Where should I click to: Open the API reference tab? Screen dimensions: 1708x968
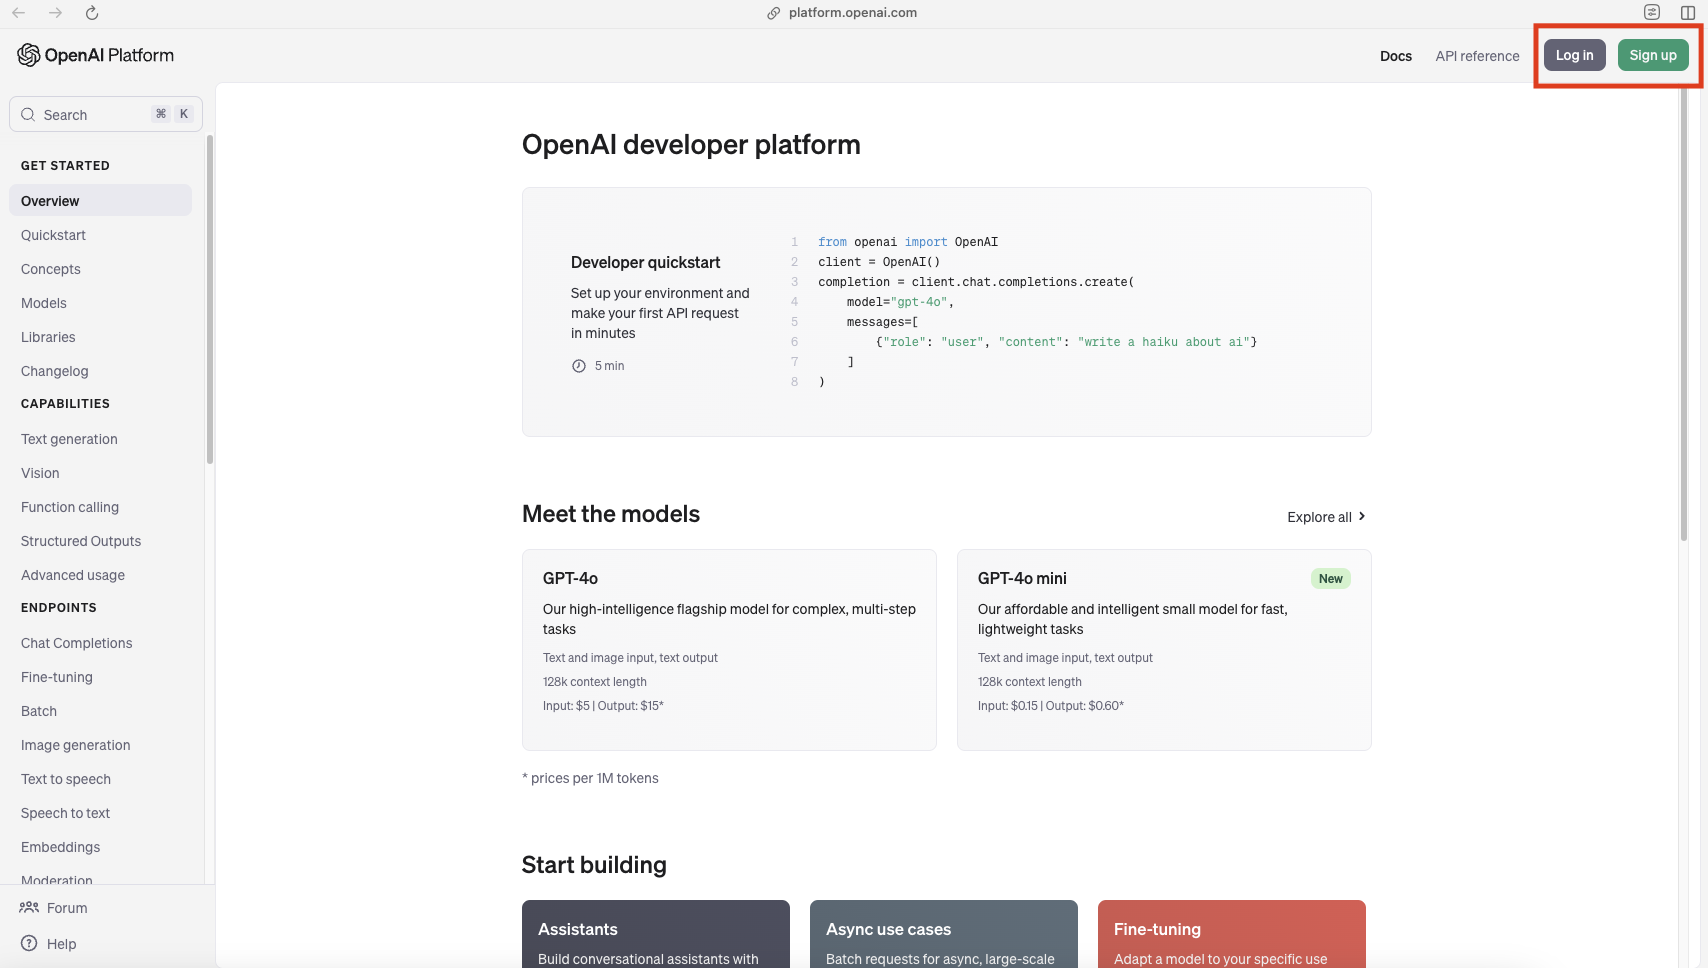[x=1477, y=56]
